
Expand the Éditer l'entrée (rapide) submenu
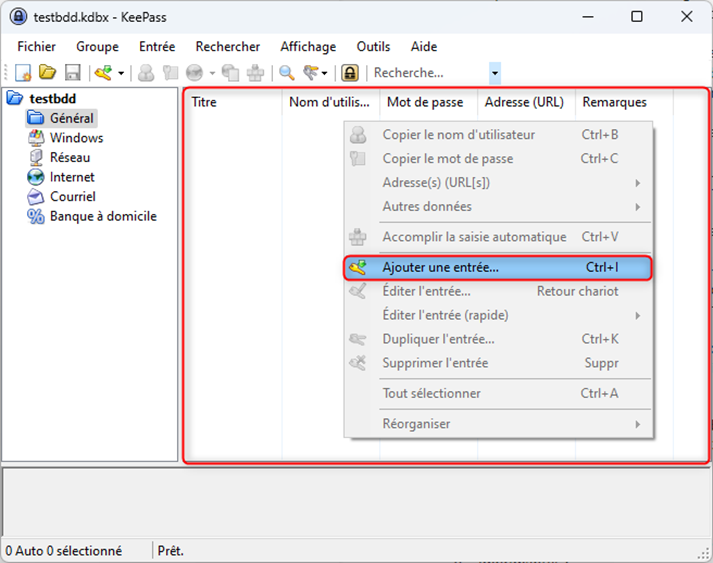[x=498, y=315]
